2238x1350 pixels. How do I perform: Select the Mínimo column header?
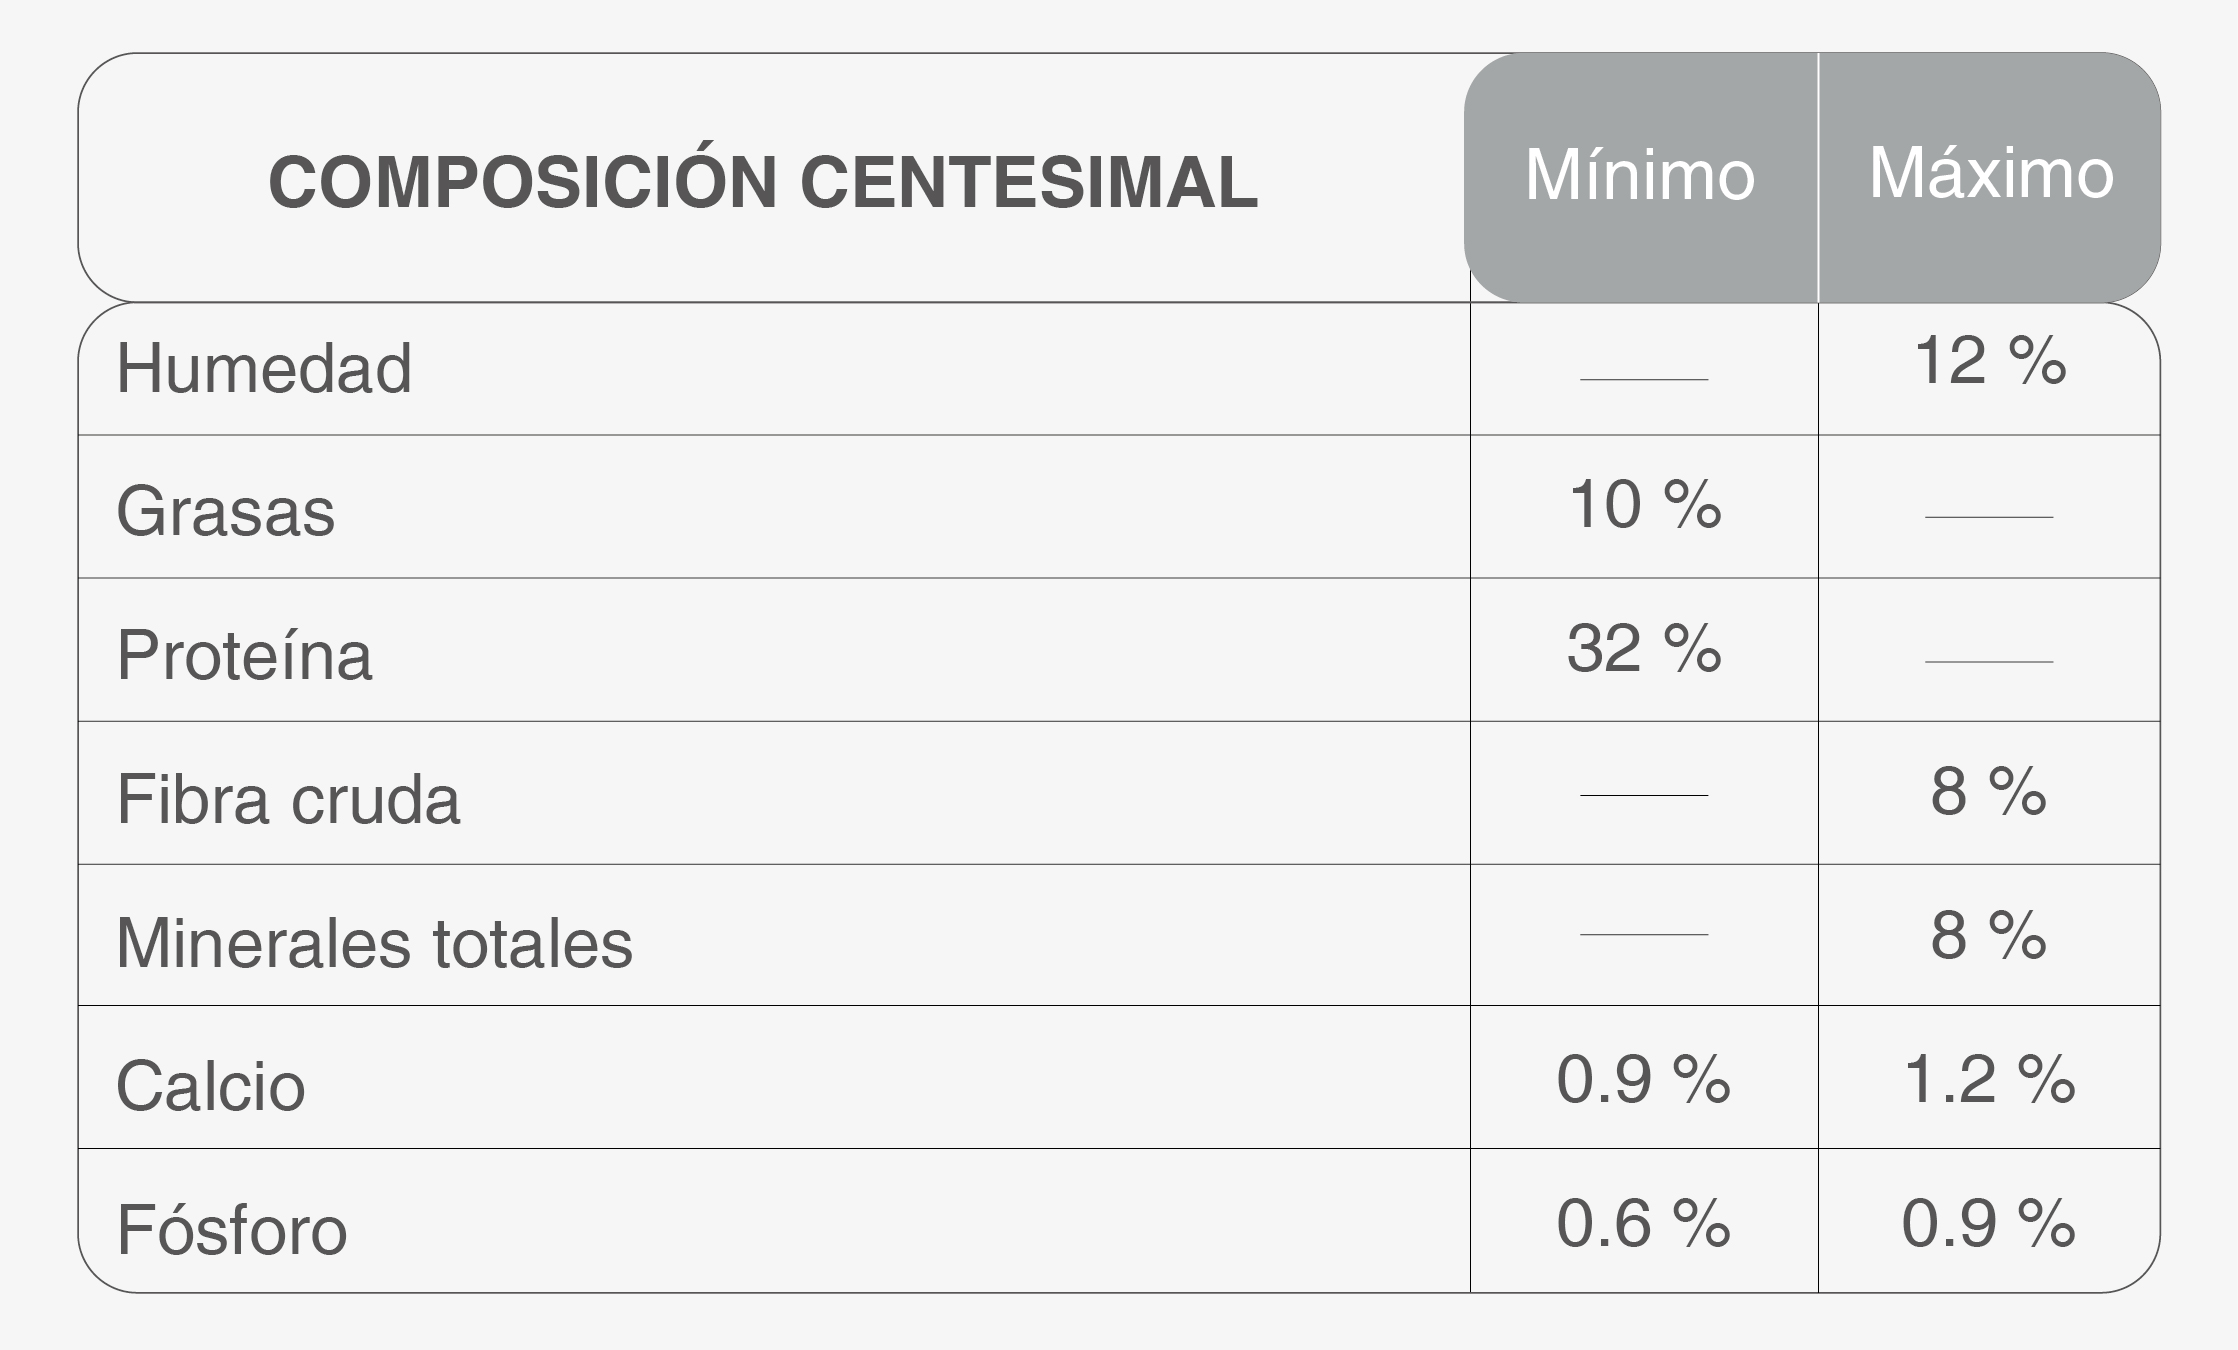tap(1640, 176)
